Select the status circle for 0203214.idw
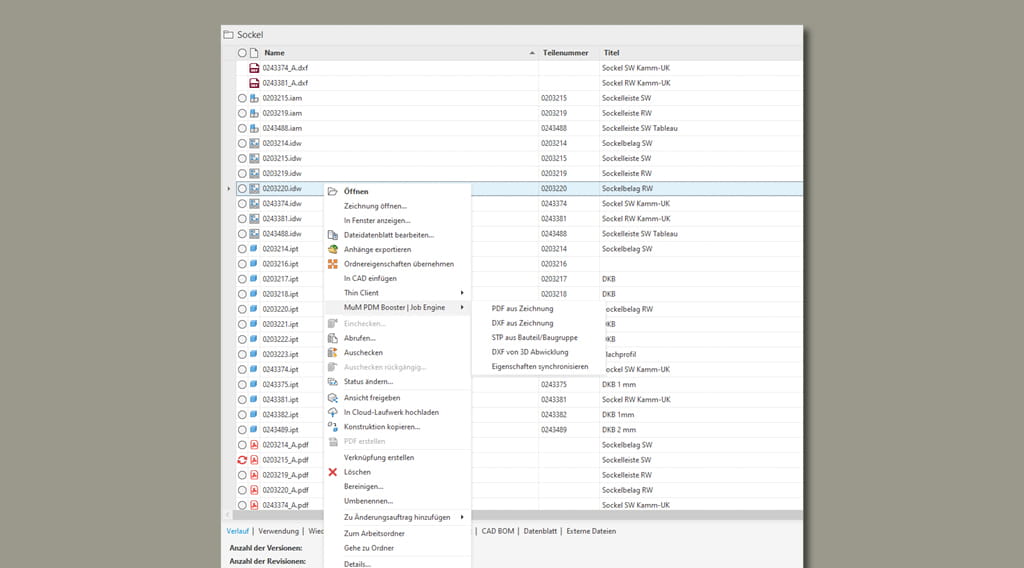Viewport: 1024px width, 568px height. (242, 143)
